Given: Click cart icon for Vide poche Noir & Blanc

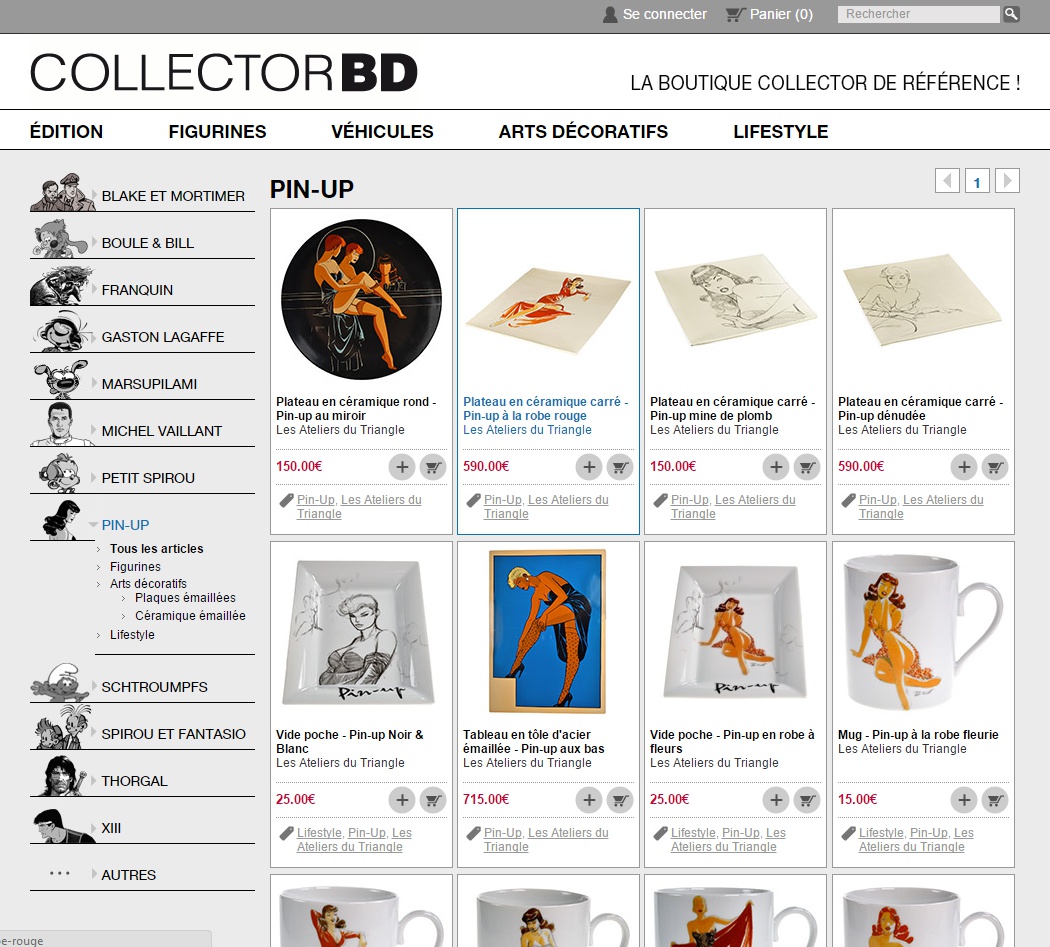Looking at the screenshot, I should click(x=433, y=800).
